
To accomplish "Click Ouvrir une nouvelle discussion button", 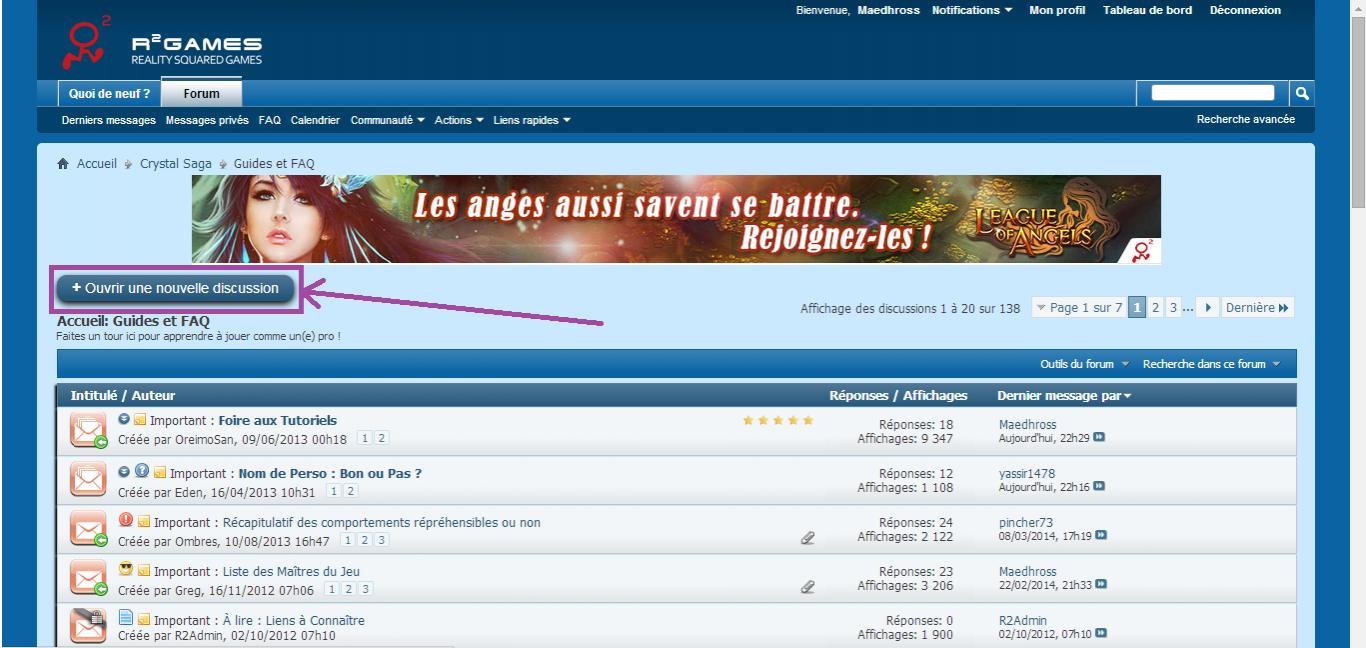I will [x=176, y=288].
